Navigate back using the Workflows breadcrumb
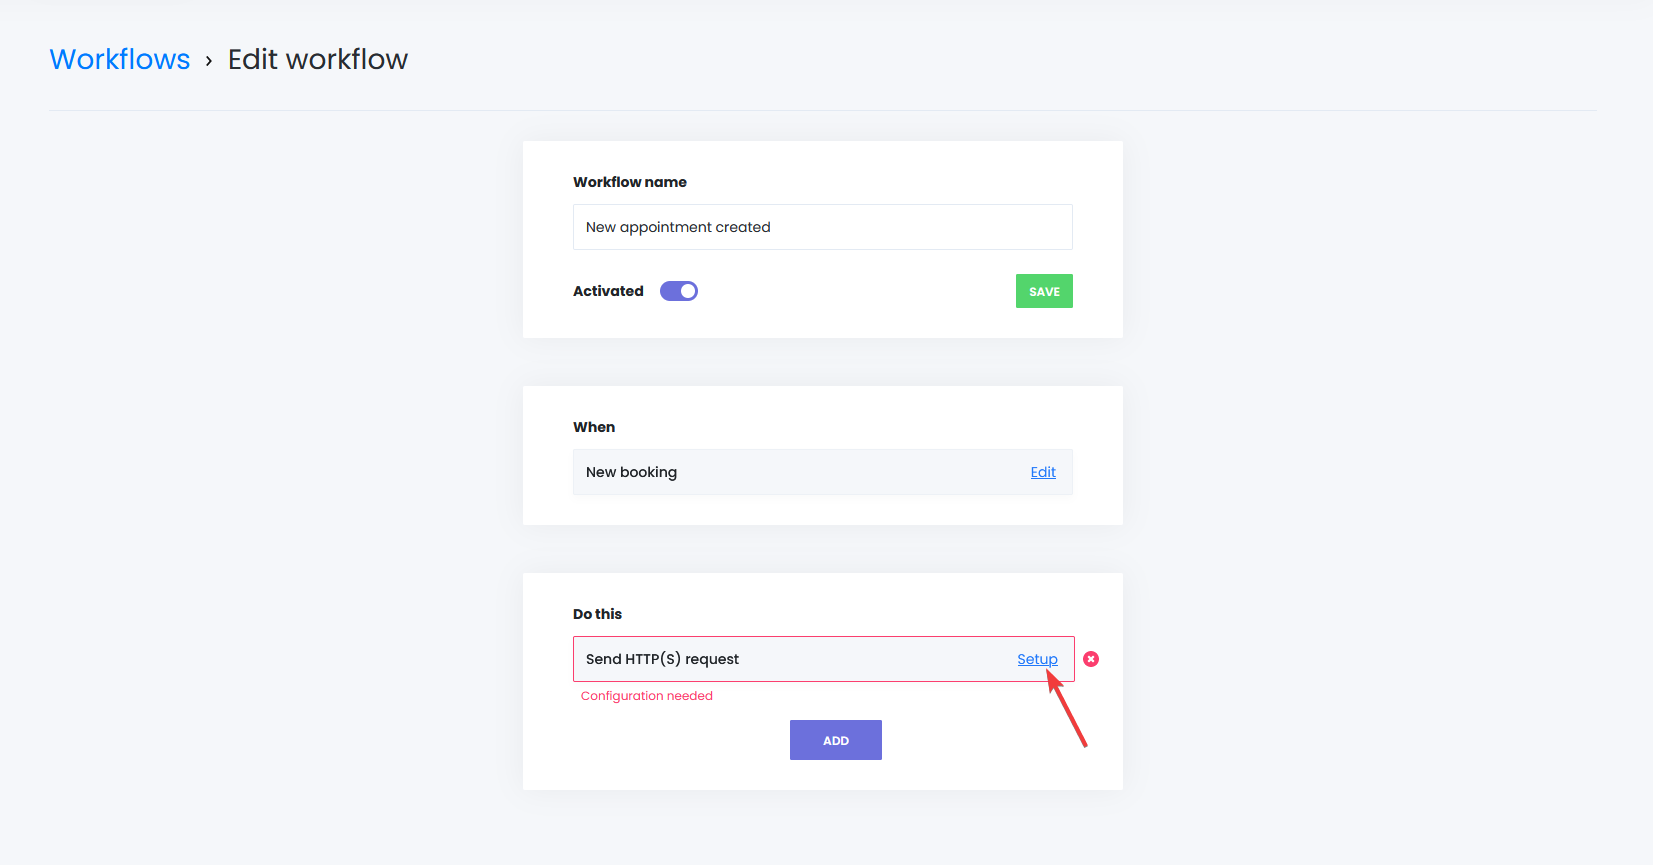 (x=119, y=59)
